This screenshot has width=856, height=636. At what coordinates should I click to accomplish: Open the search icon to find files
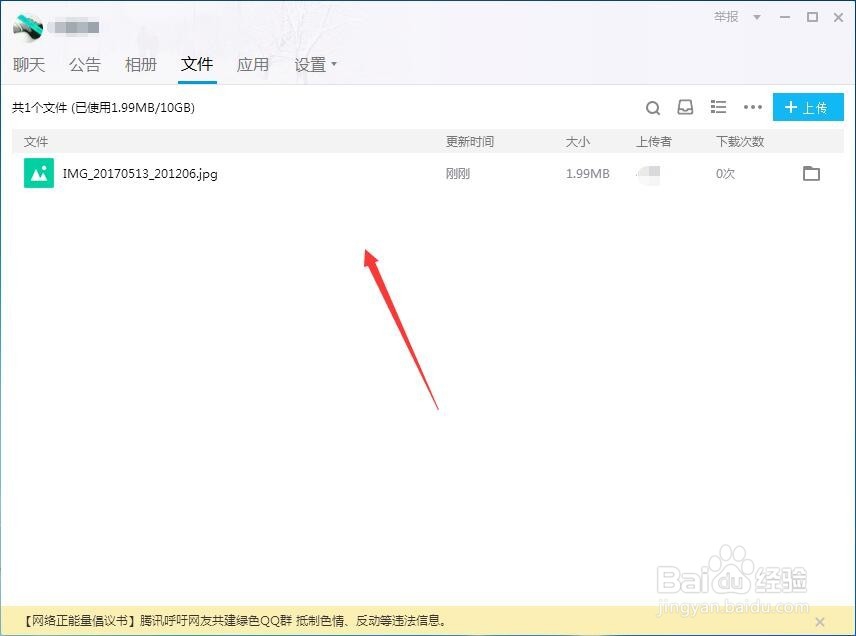[x=652, y=107]
